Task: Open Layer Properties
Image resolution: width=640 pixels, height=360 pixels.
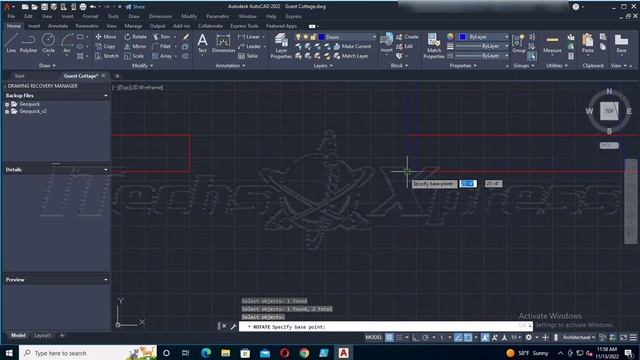Action: click(x=281, y=46)
